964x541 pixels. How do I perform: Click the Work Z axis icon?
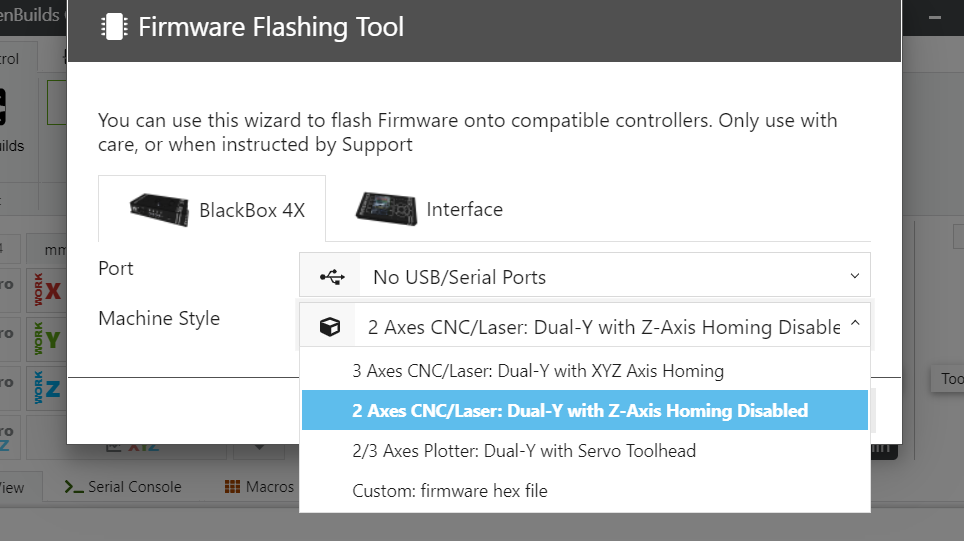46,386
